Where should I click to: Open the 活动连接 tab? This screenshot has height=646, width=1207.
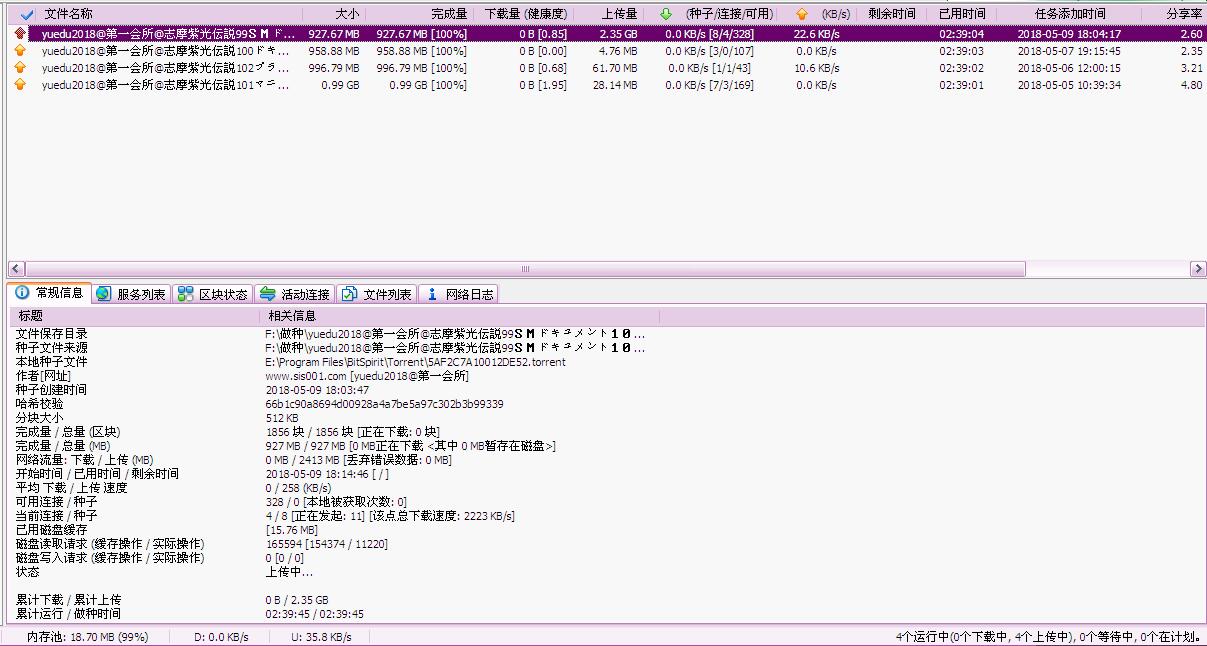click(294, 294)
